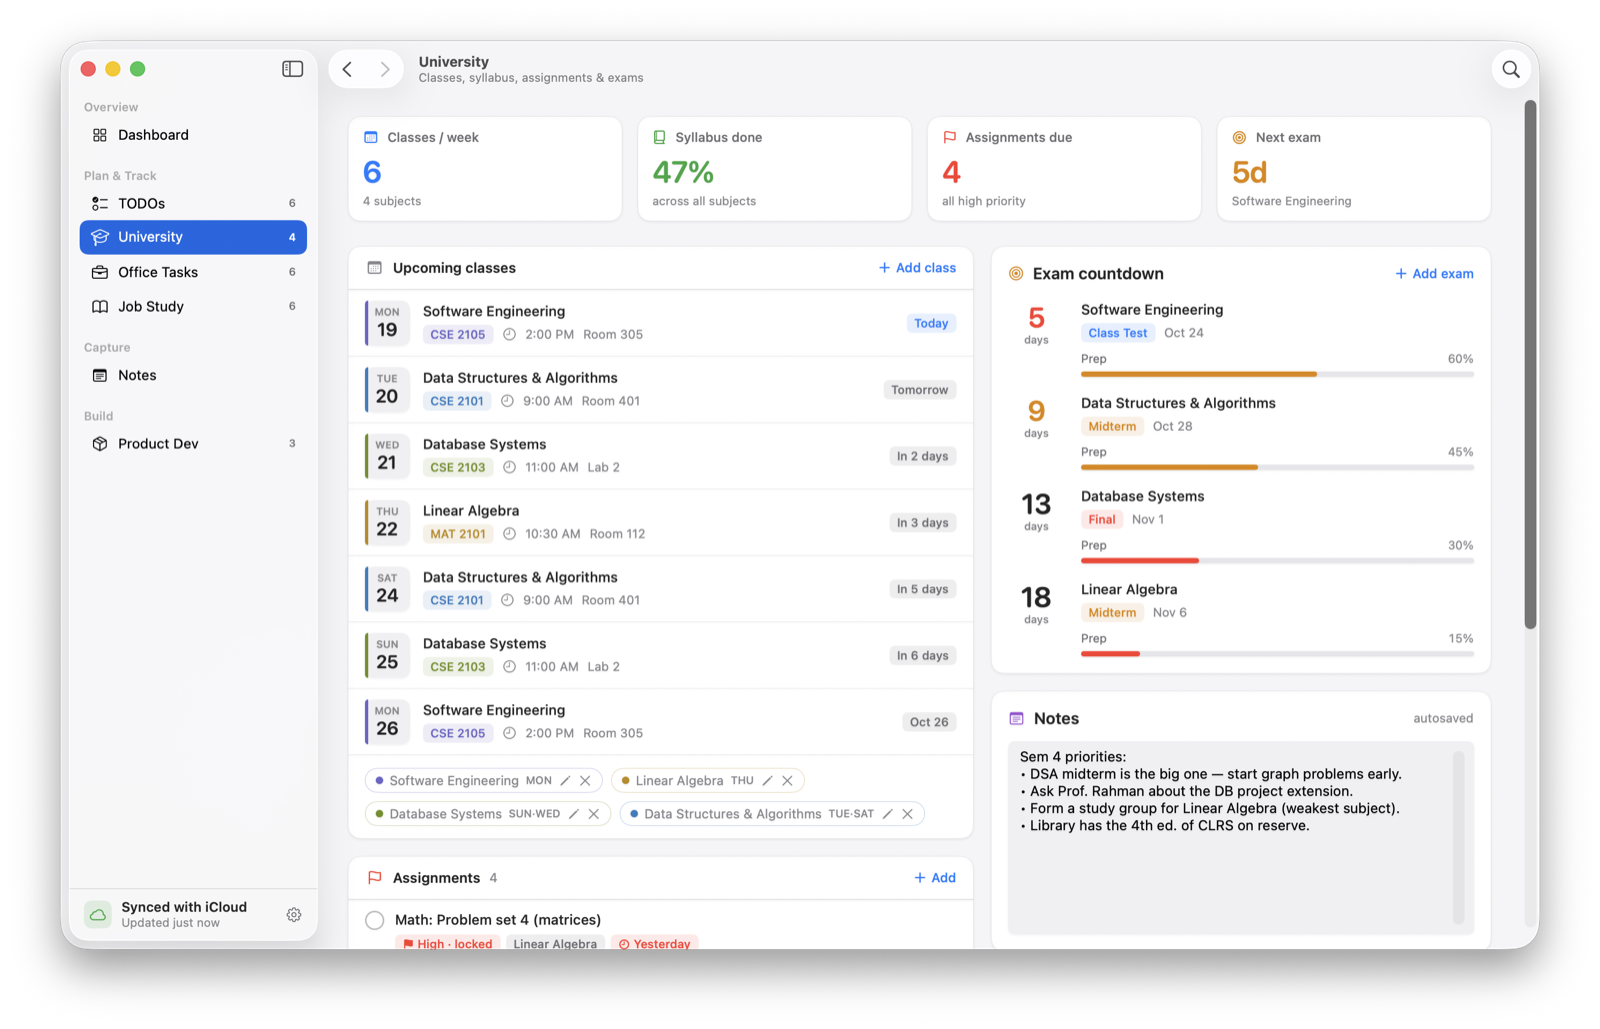The width and height of the screenshot is (1600, 1029).
Task: Go back with the left chevron
Action: (348, 69)
